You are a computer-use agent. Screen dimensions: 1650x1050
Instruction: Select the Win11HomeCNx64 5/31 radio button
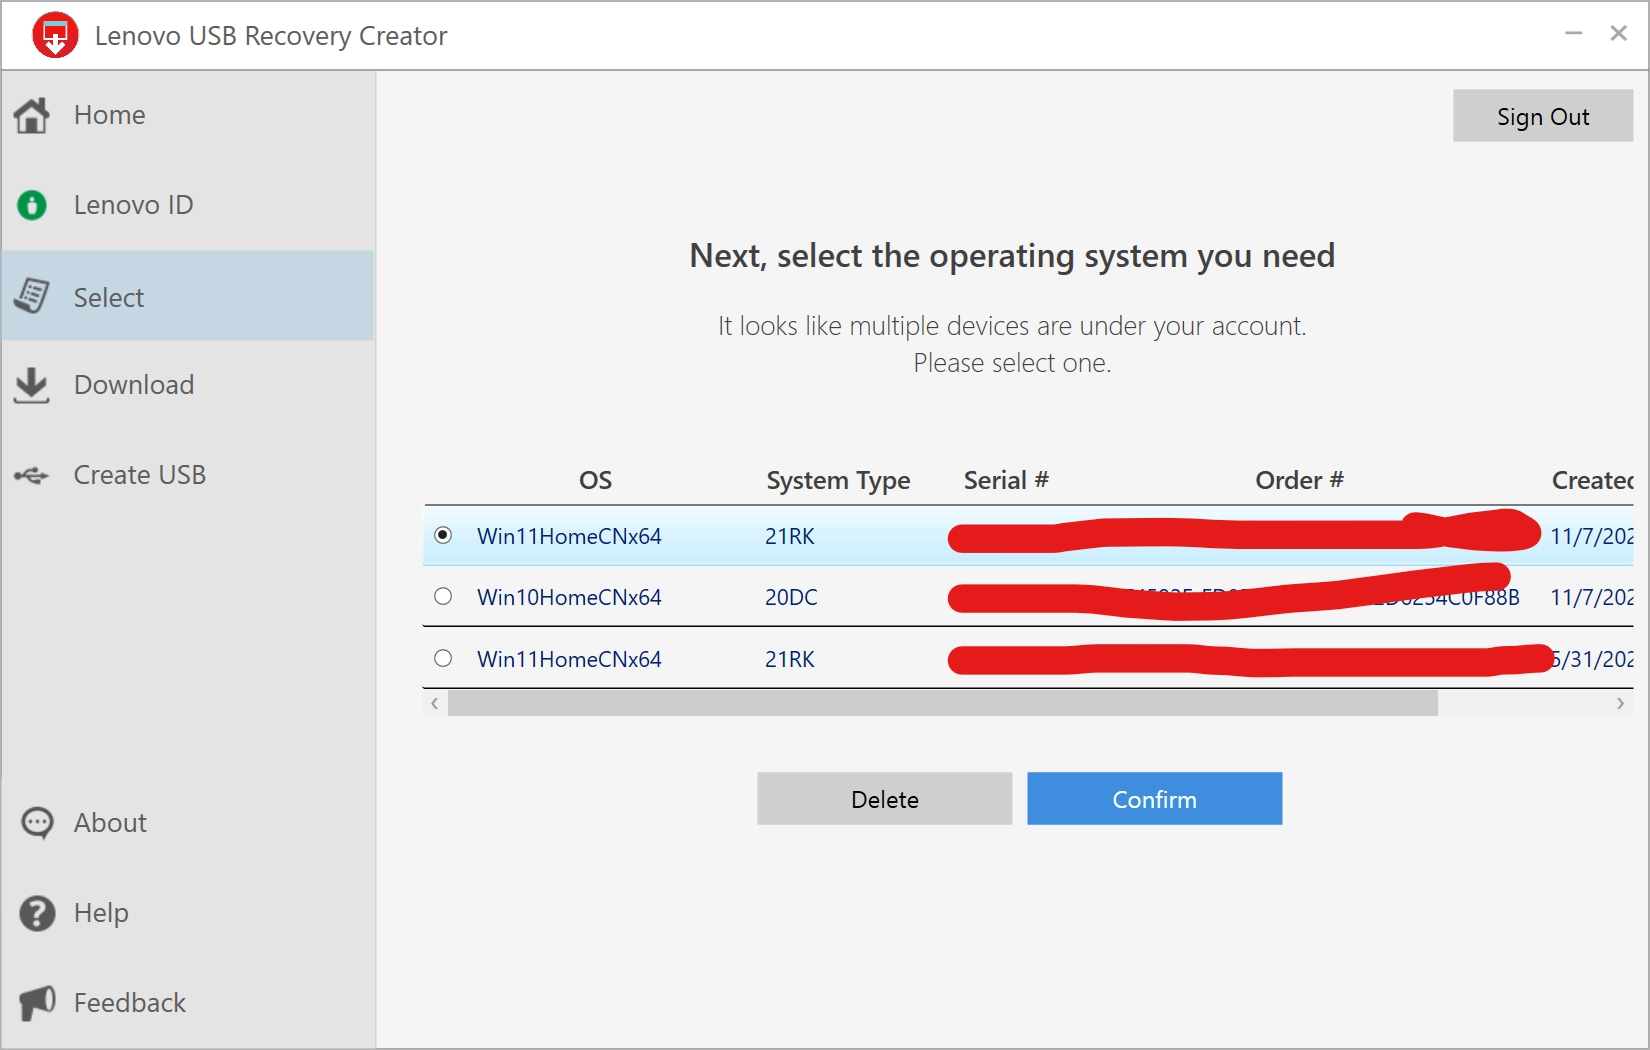[x=443, y=658]
